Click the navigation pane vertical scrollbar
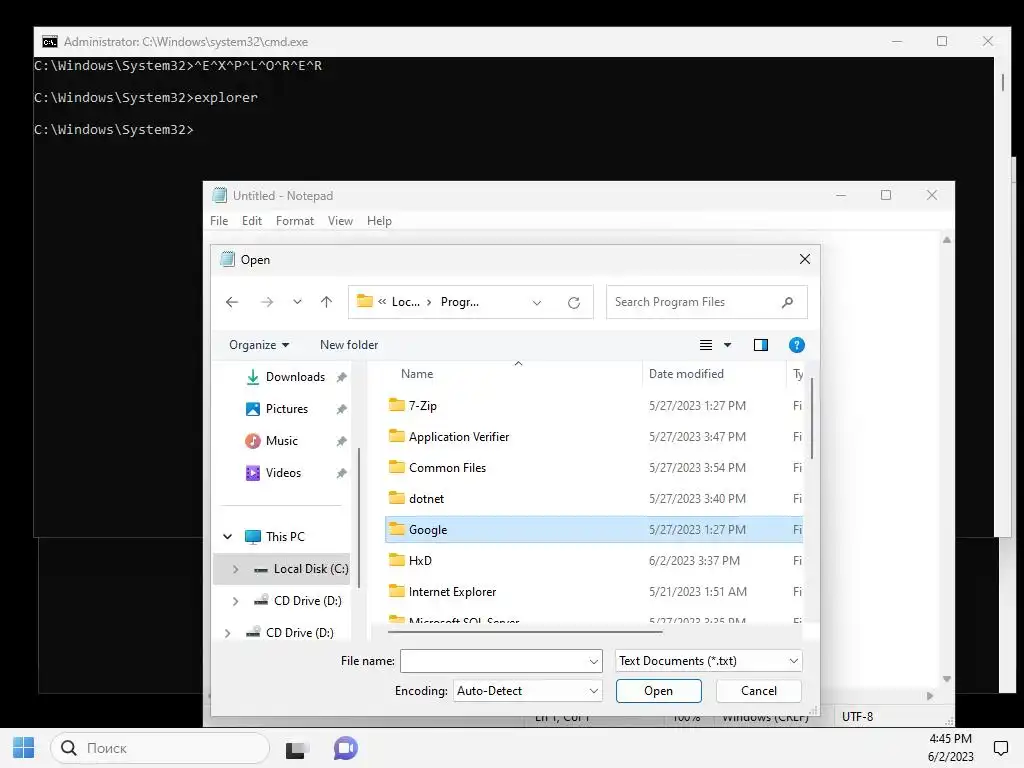The height and width of the screenshot is (768, 1024). 359,516
